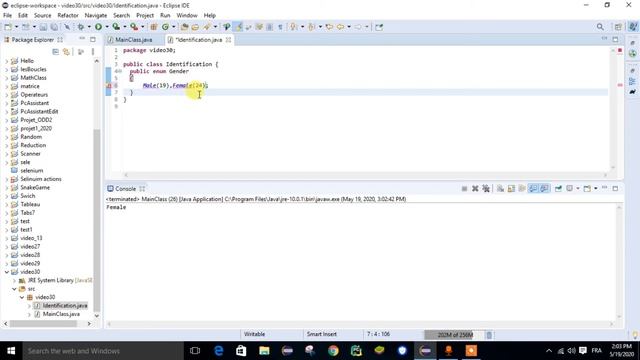Viewport: 640px width, 360px height.
Task: Open the Source menu
Action: 42,16
